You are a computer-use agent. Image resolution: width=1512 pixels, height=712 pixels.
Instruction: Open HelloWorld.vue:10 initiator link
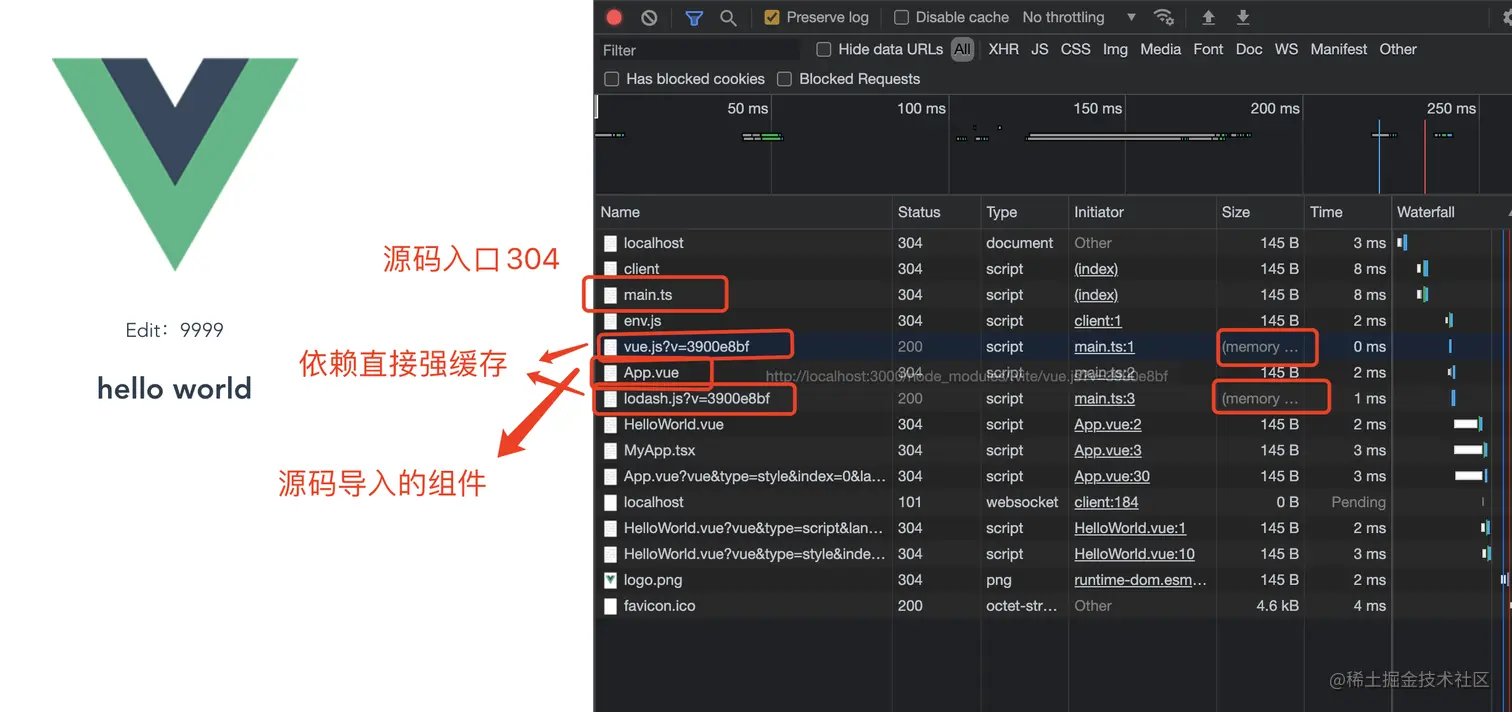pos(1134,554)
